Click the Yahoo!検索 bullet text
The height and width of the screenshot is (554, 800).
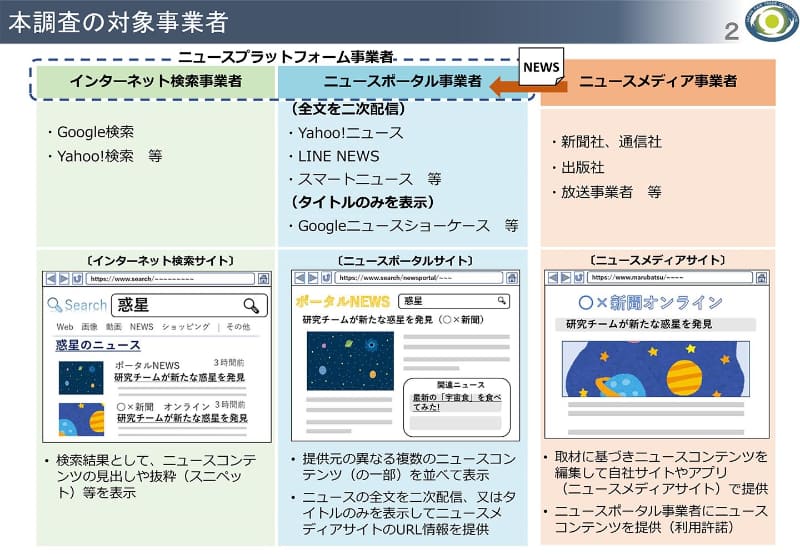point(95,156)
